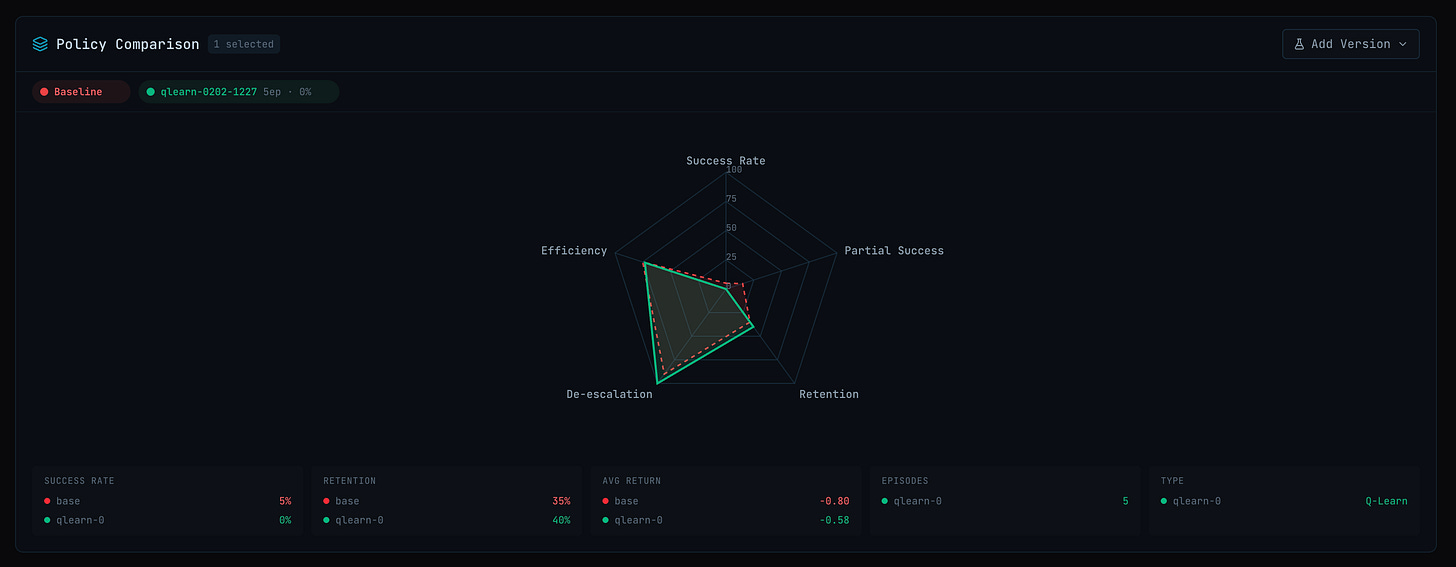This screenshot has width=1456, height=567.
Task: Click the RETENTION card title
Action: (x=348, y=481)
